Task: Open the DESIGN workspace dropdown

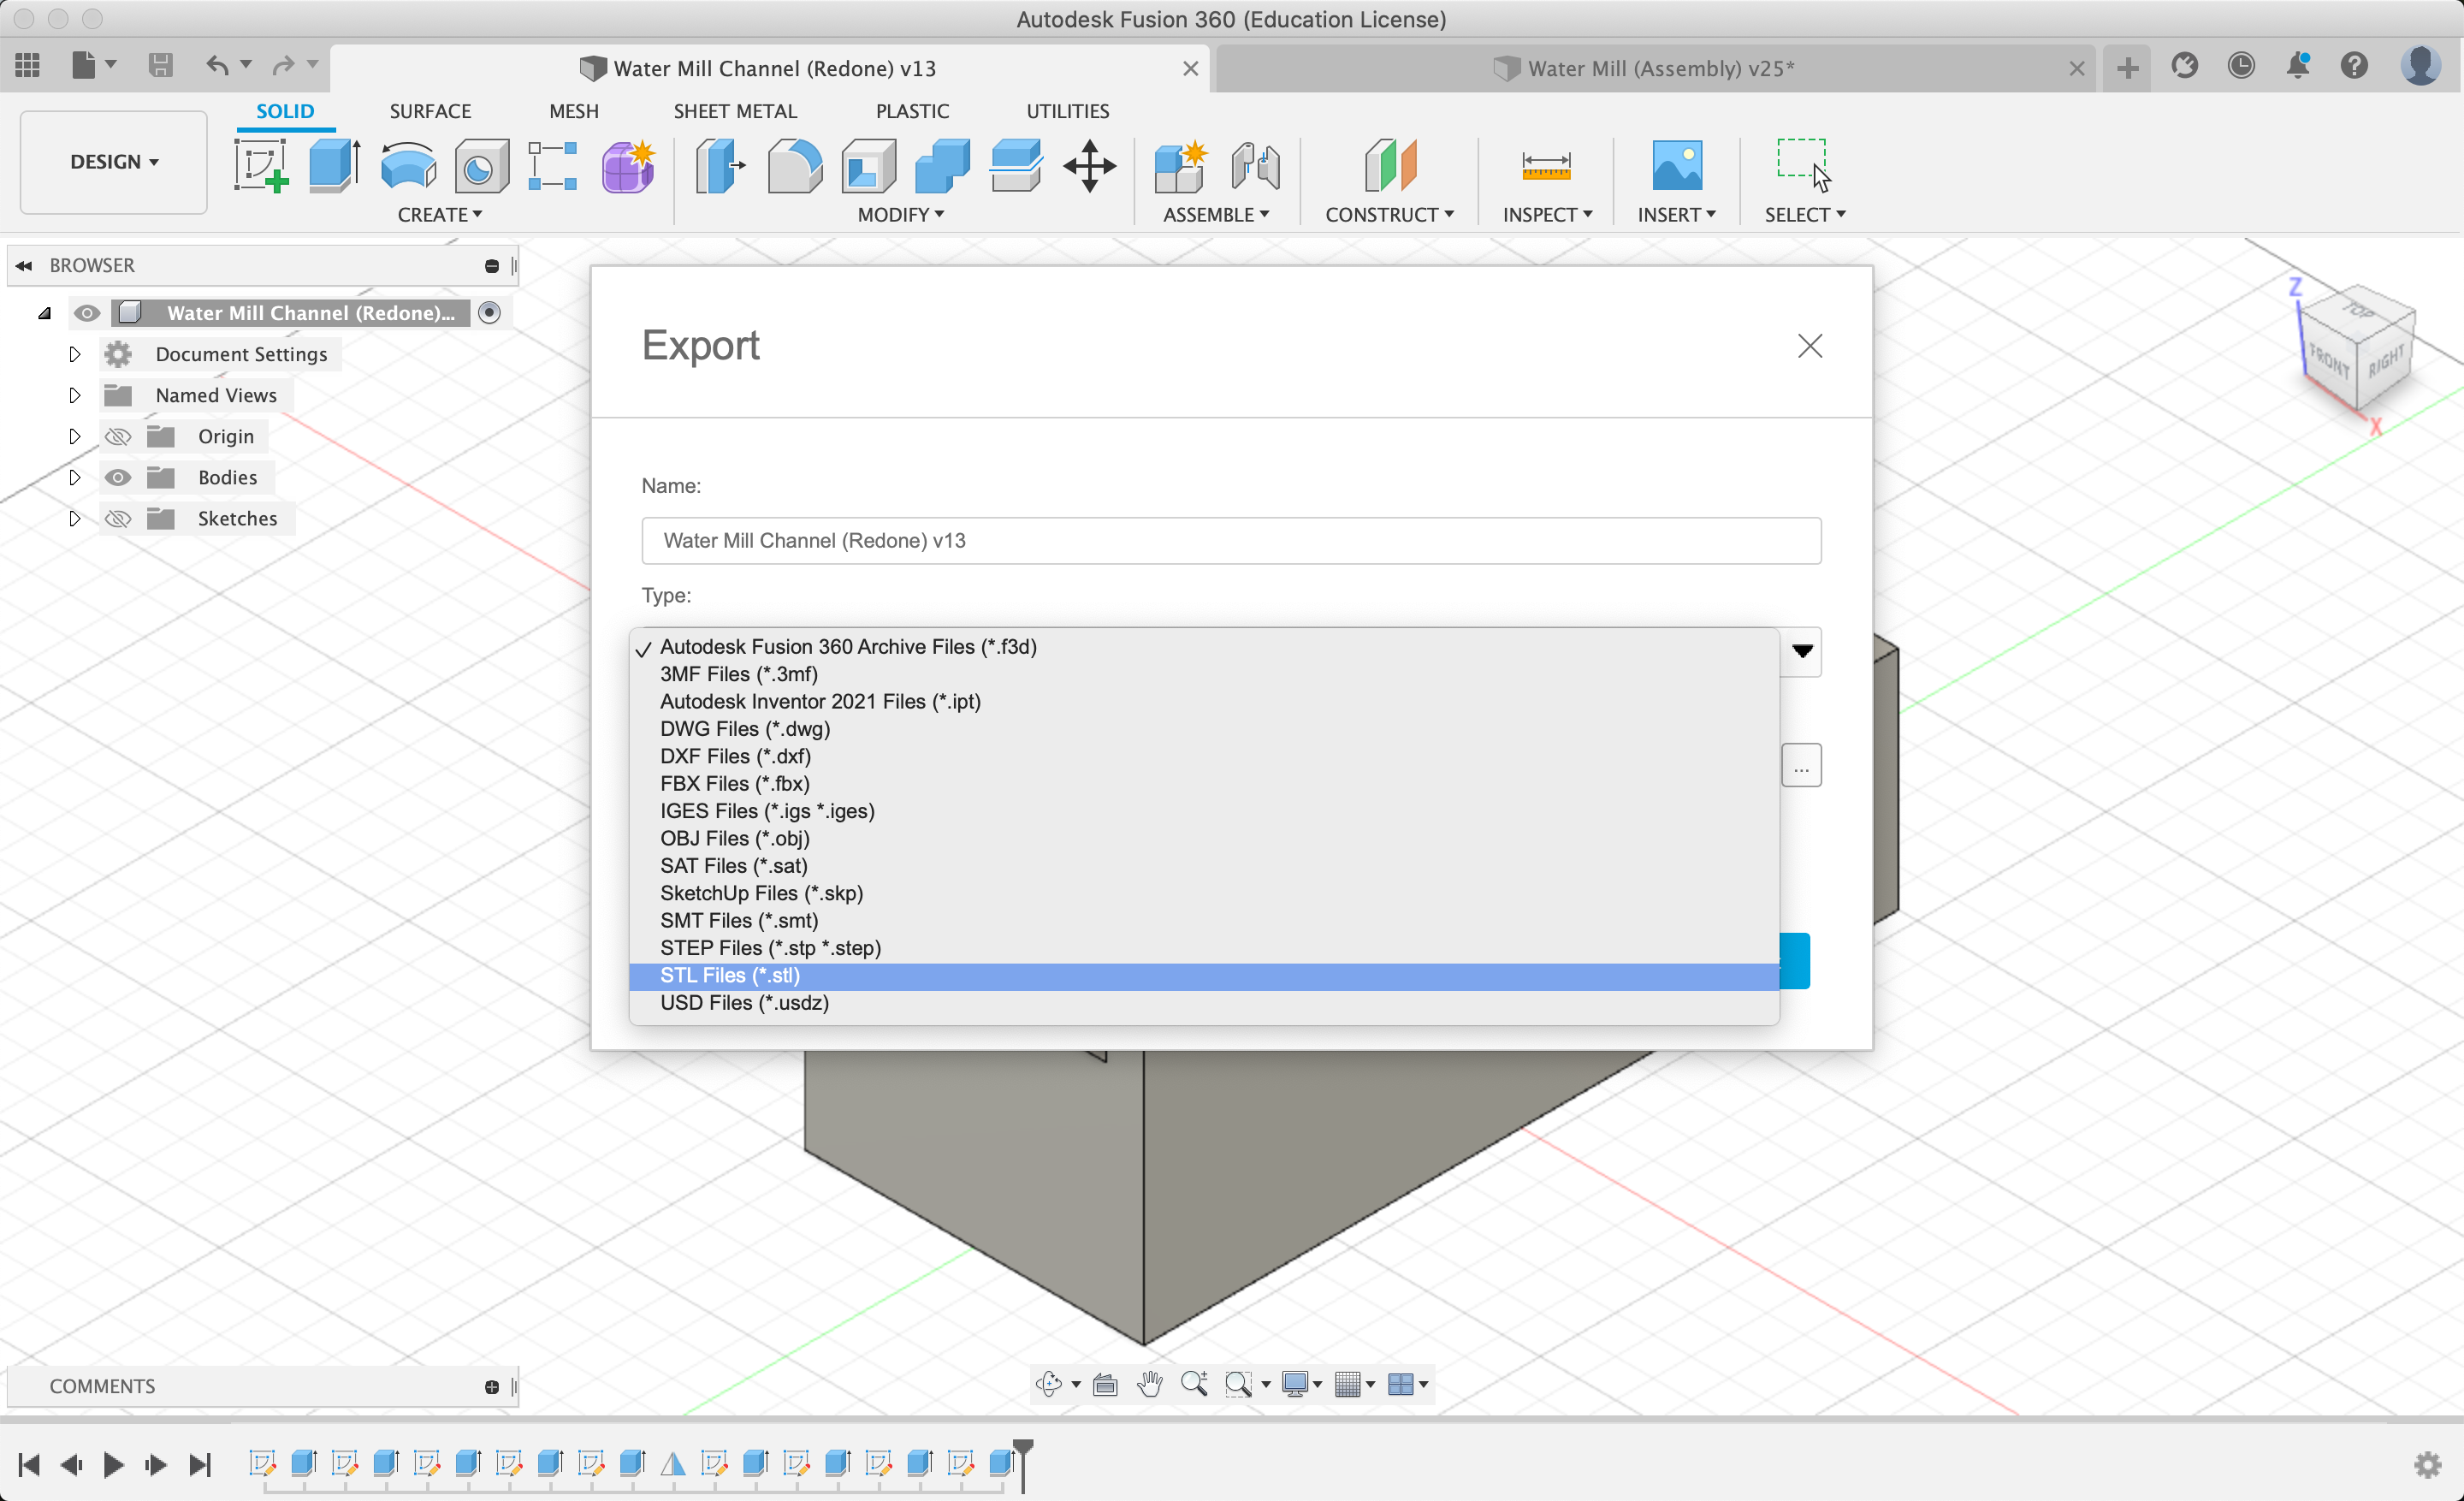Action: [114, 162]
